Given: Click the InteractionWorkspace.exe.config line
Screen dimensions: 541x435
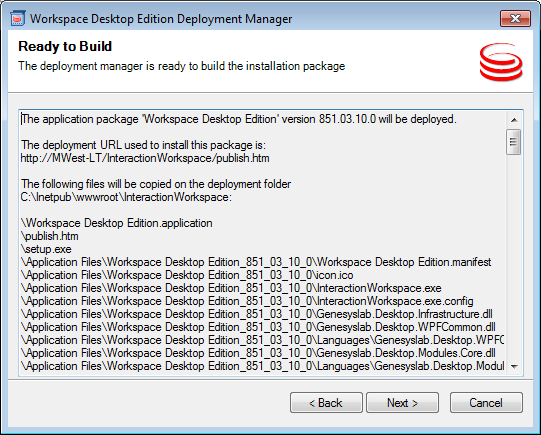Looking at the screenshot, I should (247, 301).
